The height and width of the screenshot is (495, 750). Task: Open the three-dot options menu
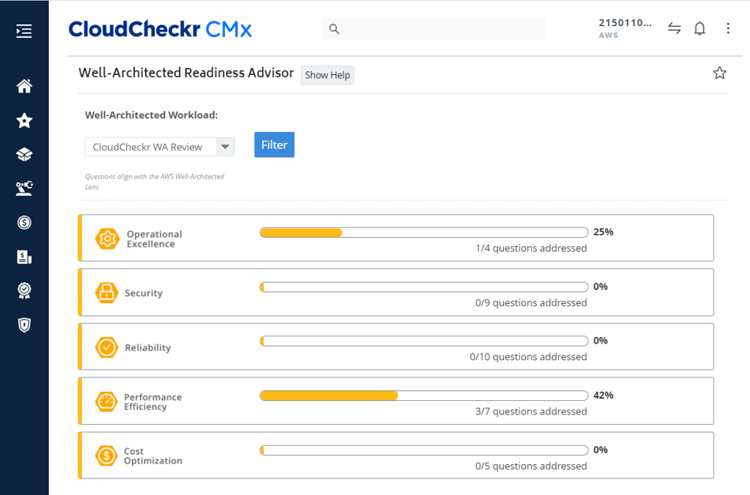click(x=728, y=29)
